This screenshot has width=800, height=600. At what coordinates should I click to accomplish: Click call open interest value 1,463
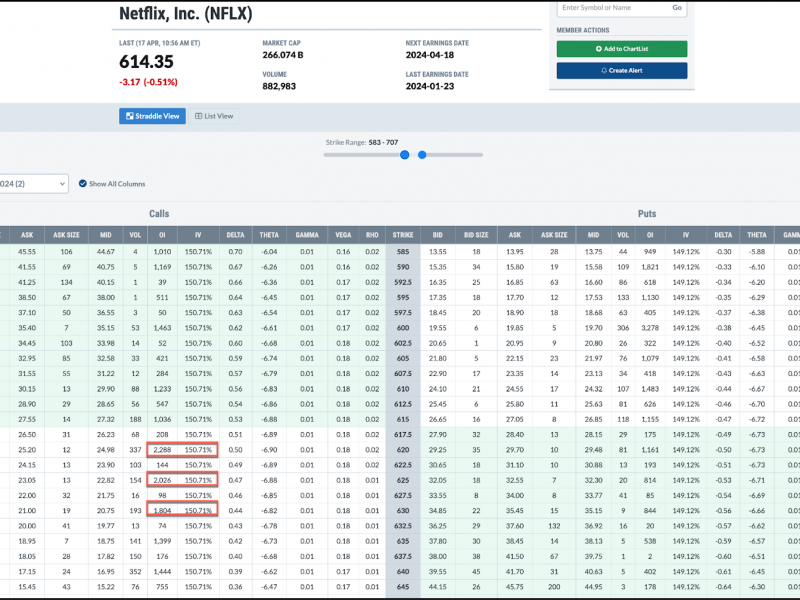pyautogui.click(x=162, y=328)
